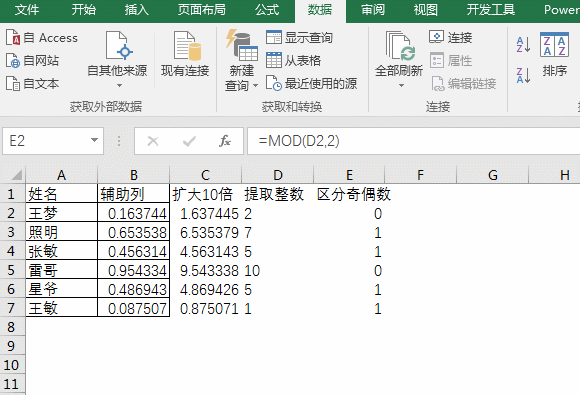Cancel formula entry with X button

pos(152,141)
